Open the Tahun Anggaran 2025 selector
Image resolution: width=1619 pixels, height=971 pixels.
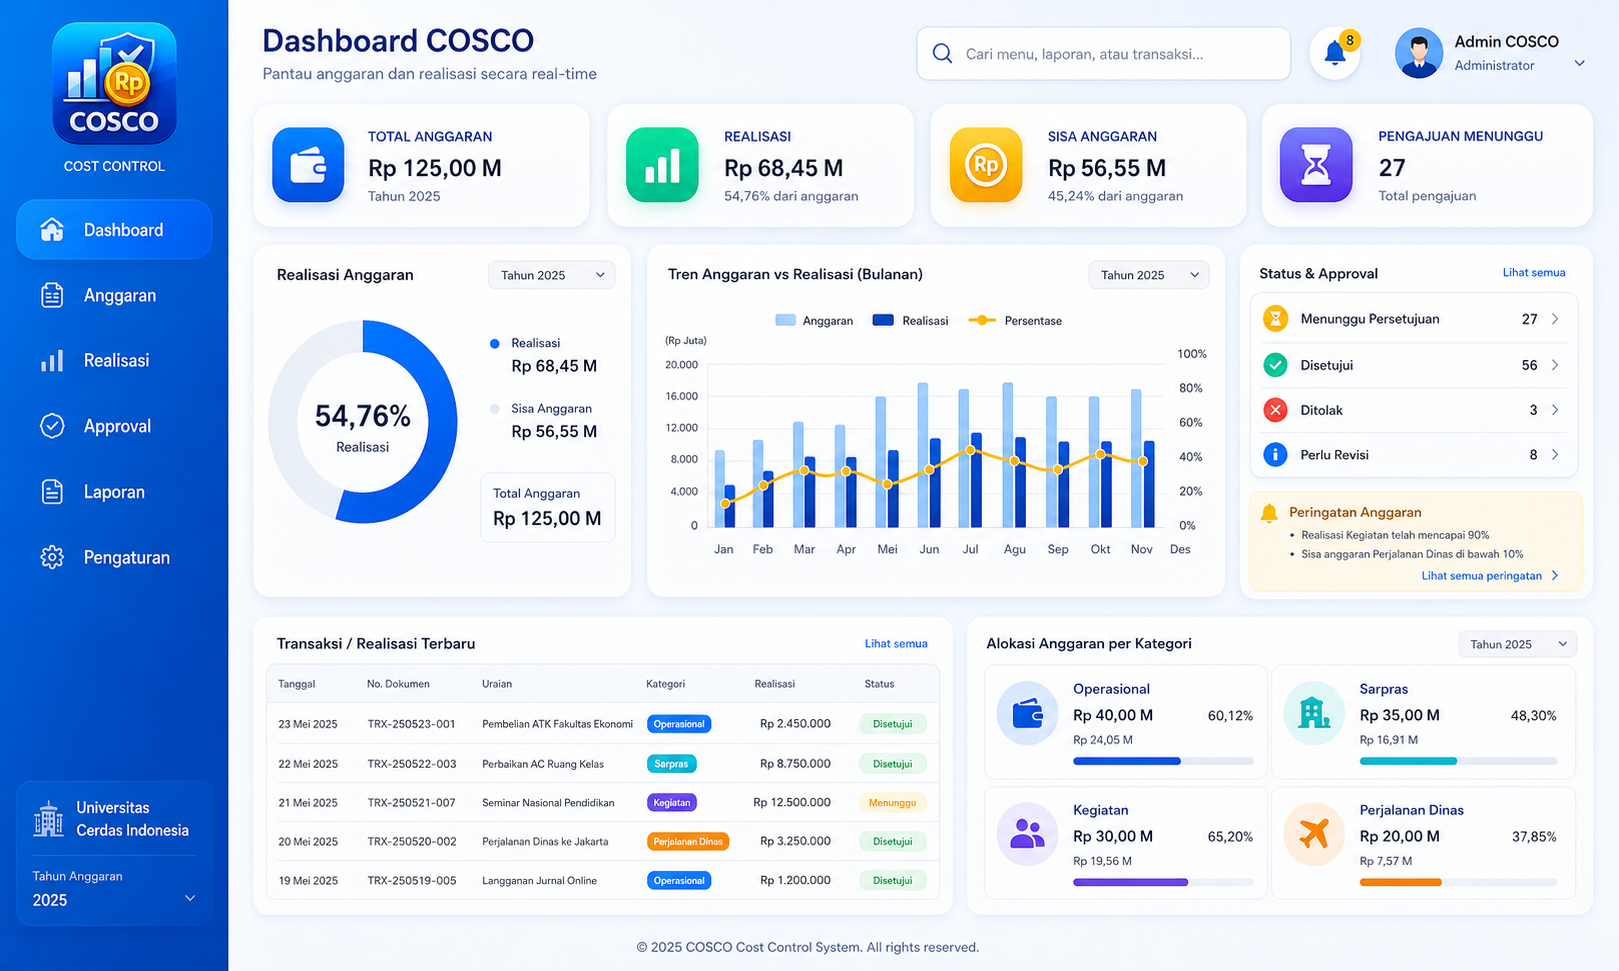pyautogui.click(x=114, y=889)
